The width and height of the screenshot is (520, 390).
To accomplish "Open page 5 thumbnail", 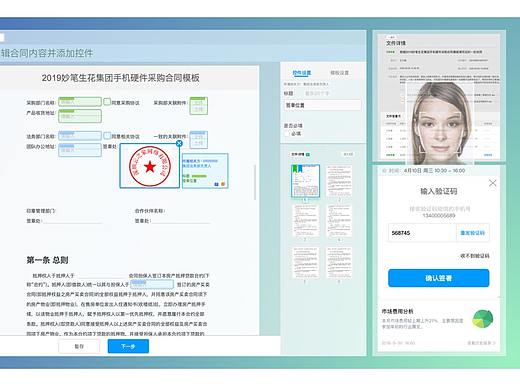I will click(x=305, y=263).
